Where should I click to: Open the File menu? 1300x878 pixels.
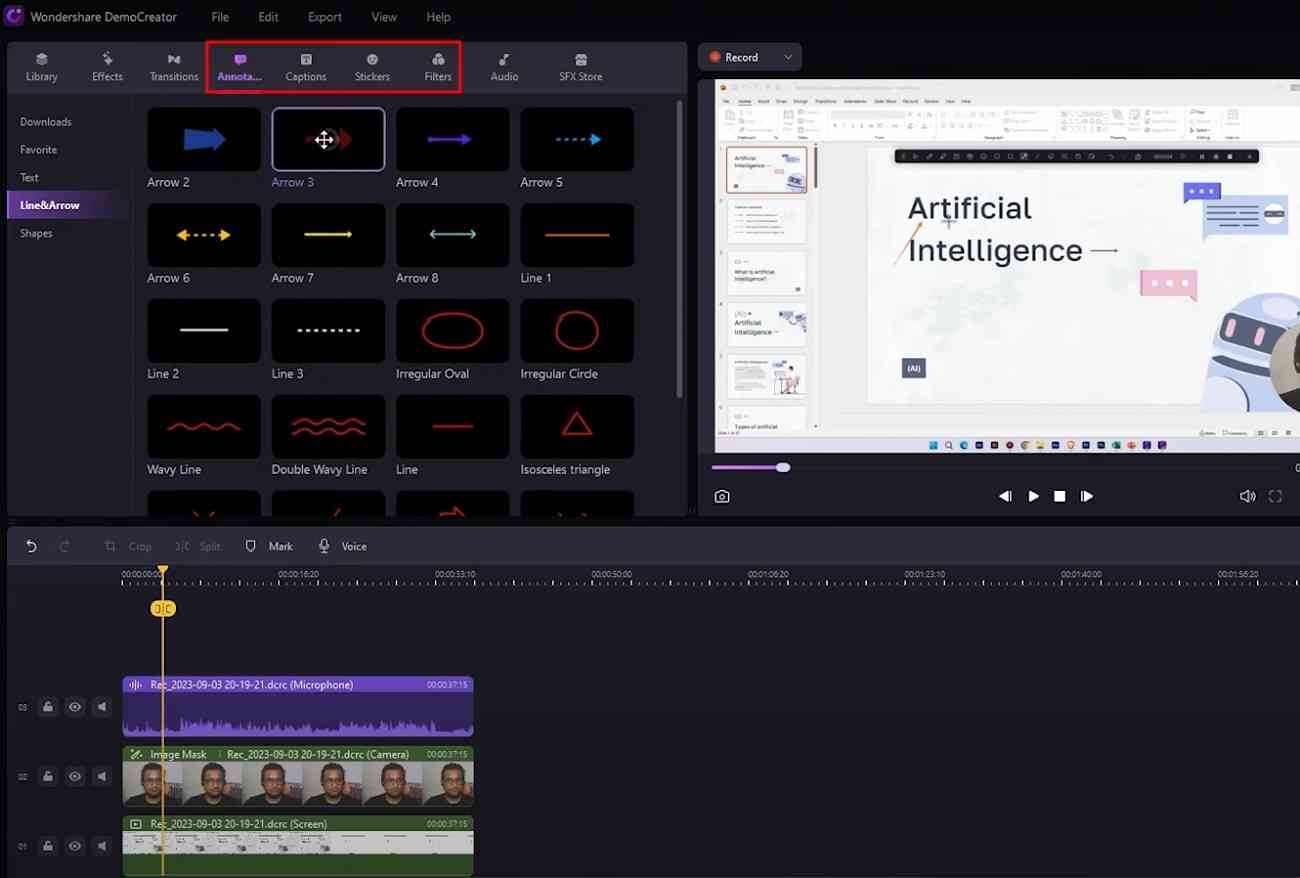(x=220, y=17)
